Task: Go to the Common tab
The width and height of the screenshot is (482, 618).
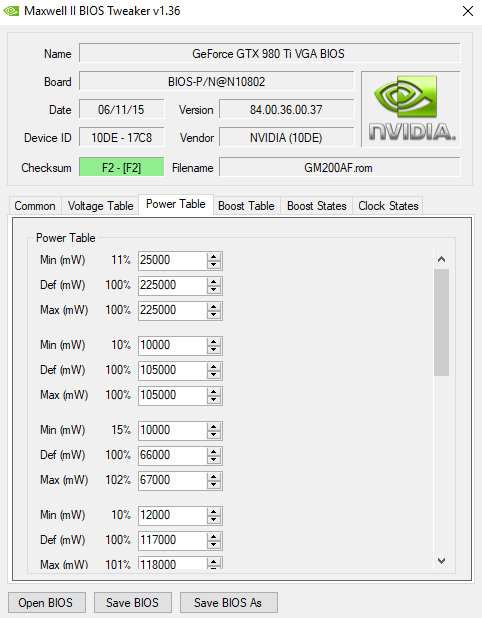Action: 35,206
